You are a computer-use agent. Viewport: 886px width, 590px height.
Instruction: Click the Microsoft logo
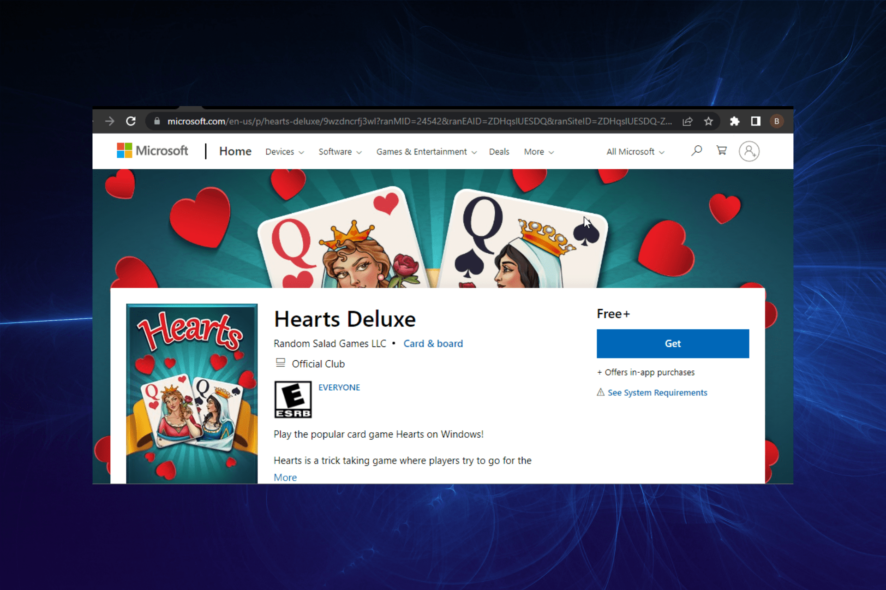pos(153,151)
